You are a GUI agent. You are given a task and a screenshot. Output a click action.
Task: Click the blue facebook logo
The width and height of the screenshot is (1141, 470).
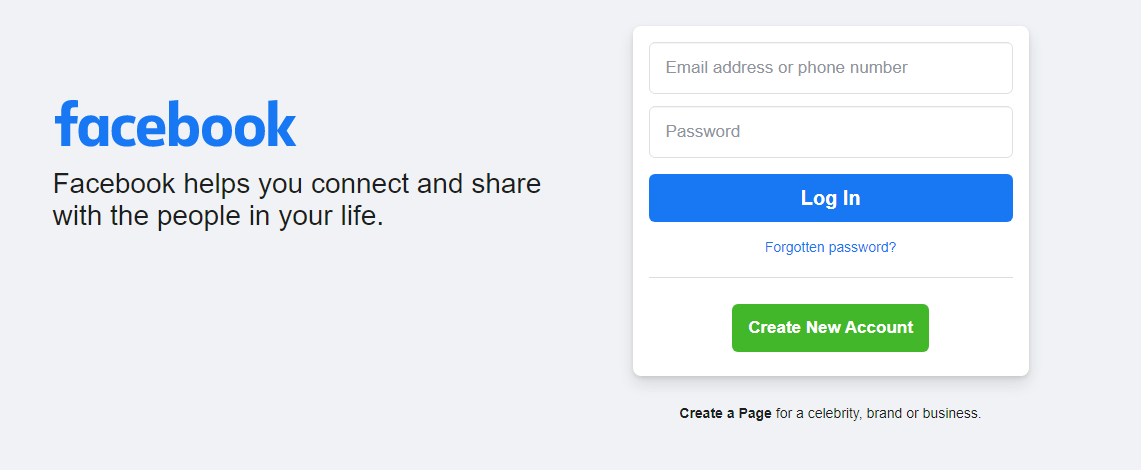pyautogui.click(x=175, y=124)
